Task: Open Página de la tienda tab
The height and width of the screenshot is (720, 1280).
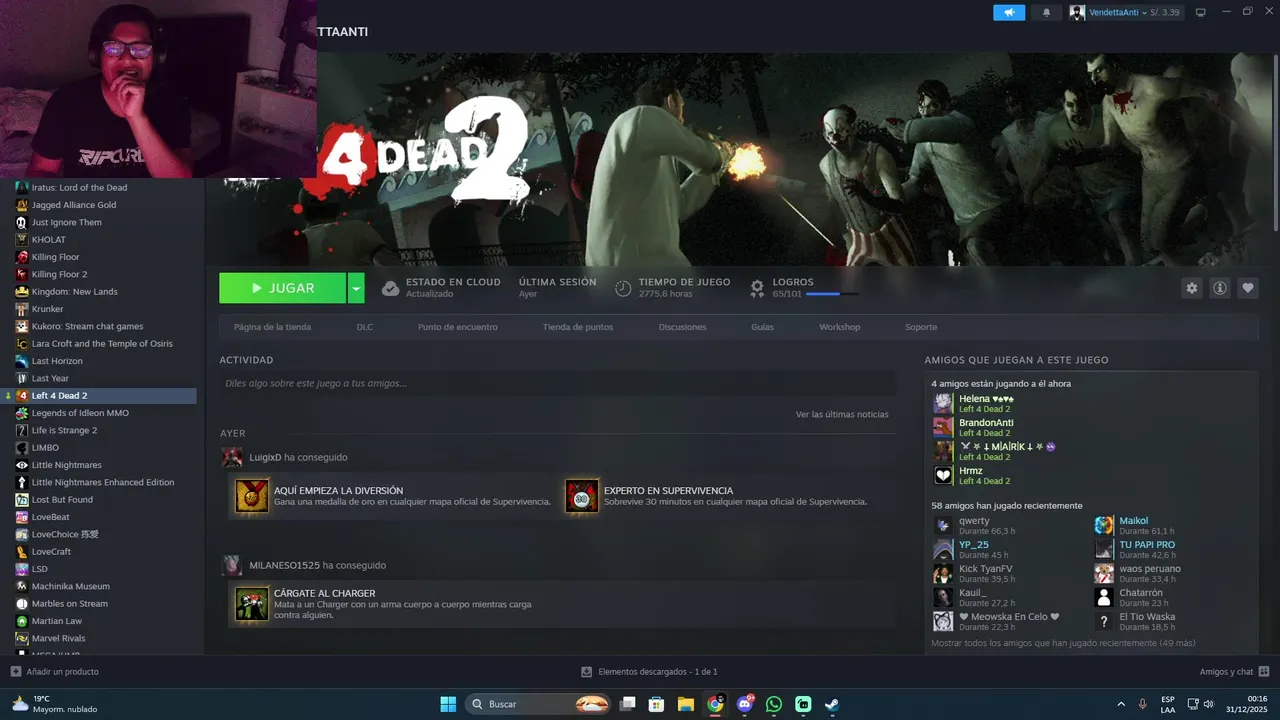Action: point(272,327)
